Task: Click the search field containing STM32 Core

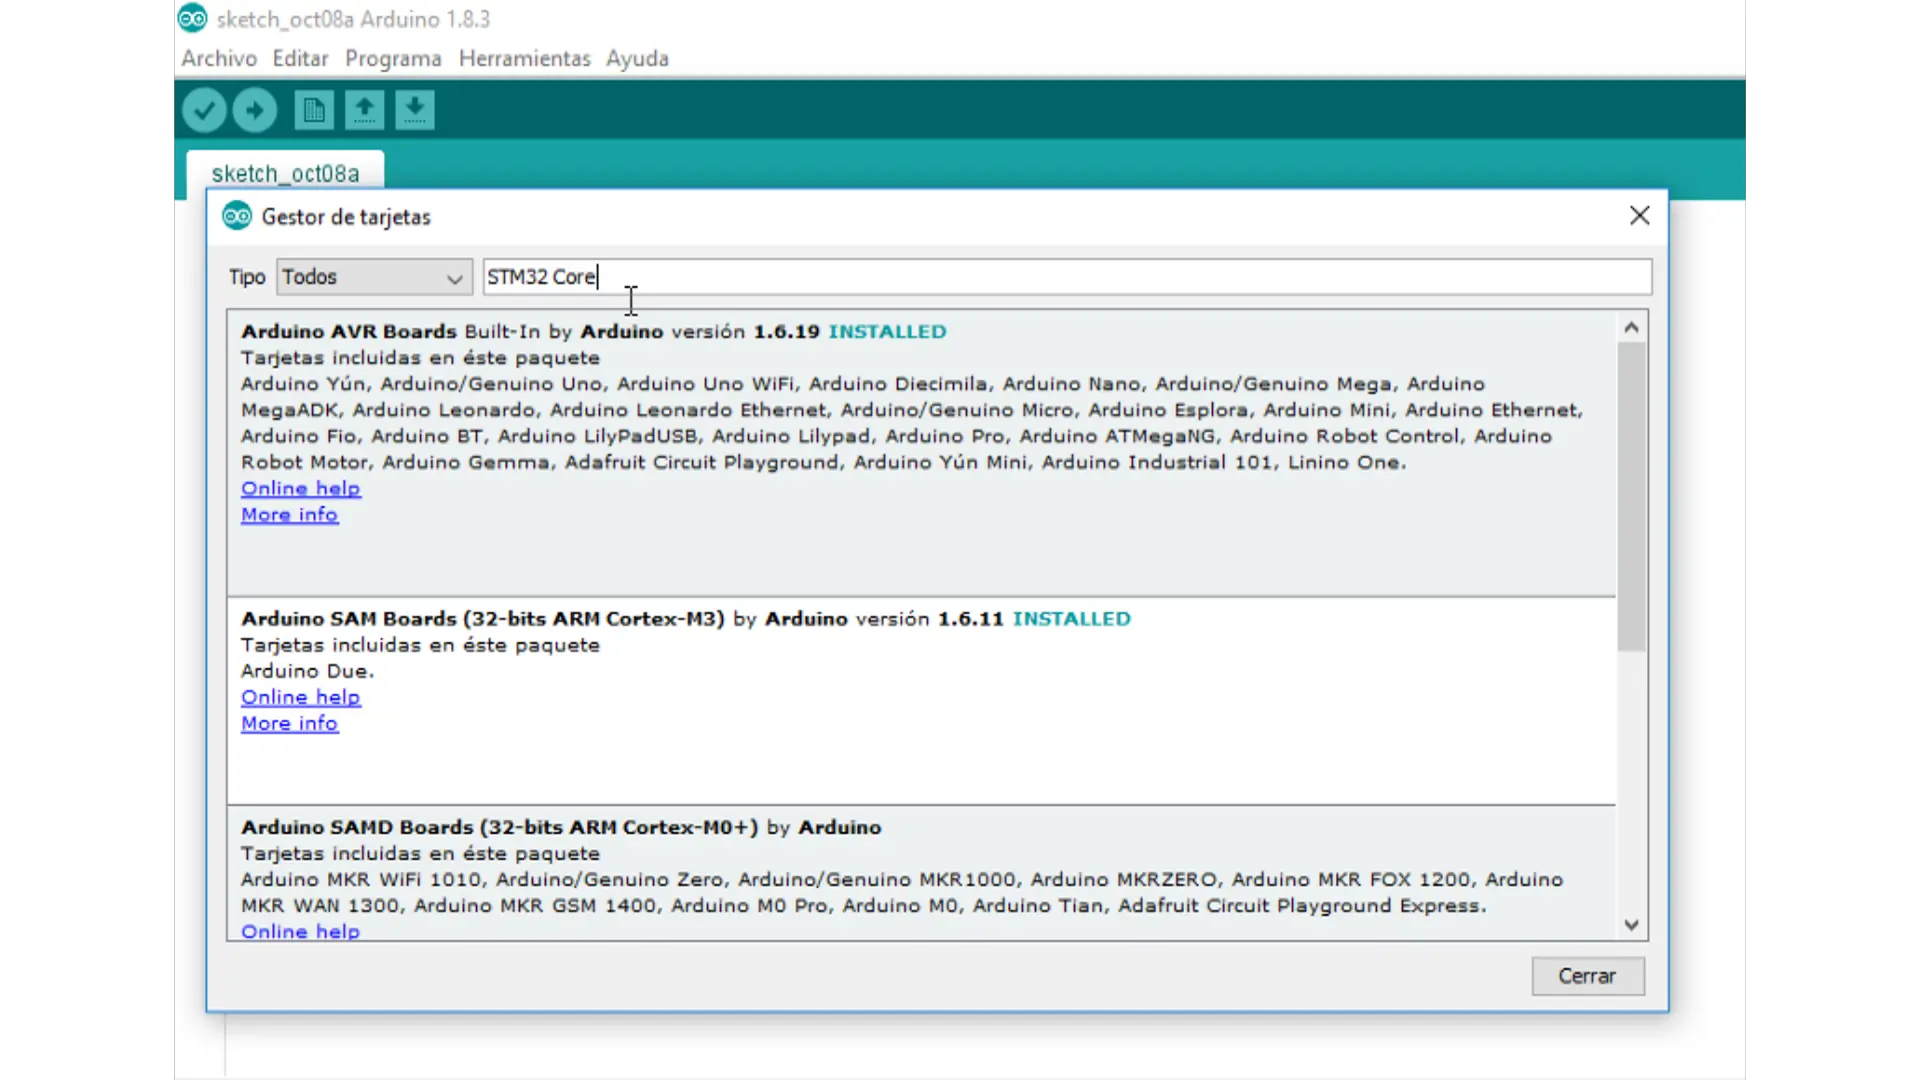Action: 1067,277
